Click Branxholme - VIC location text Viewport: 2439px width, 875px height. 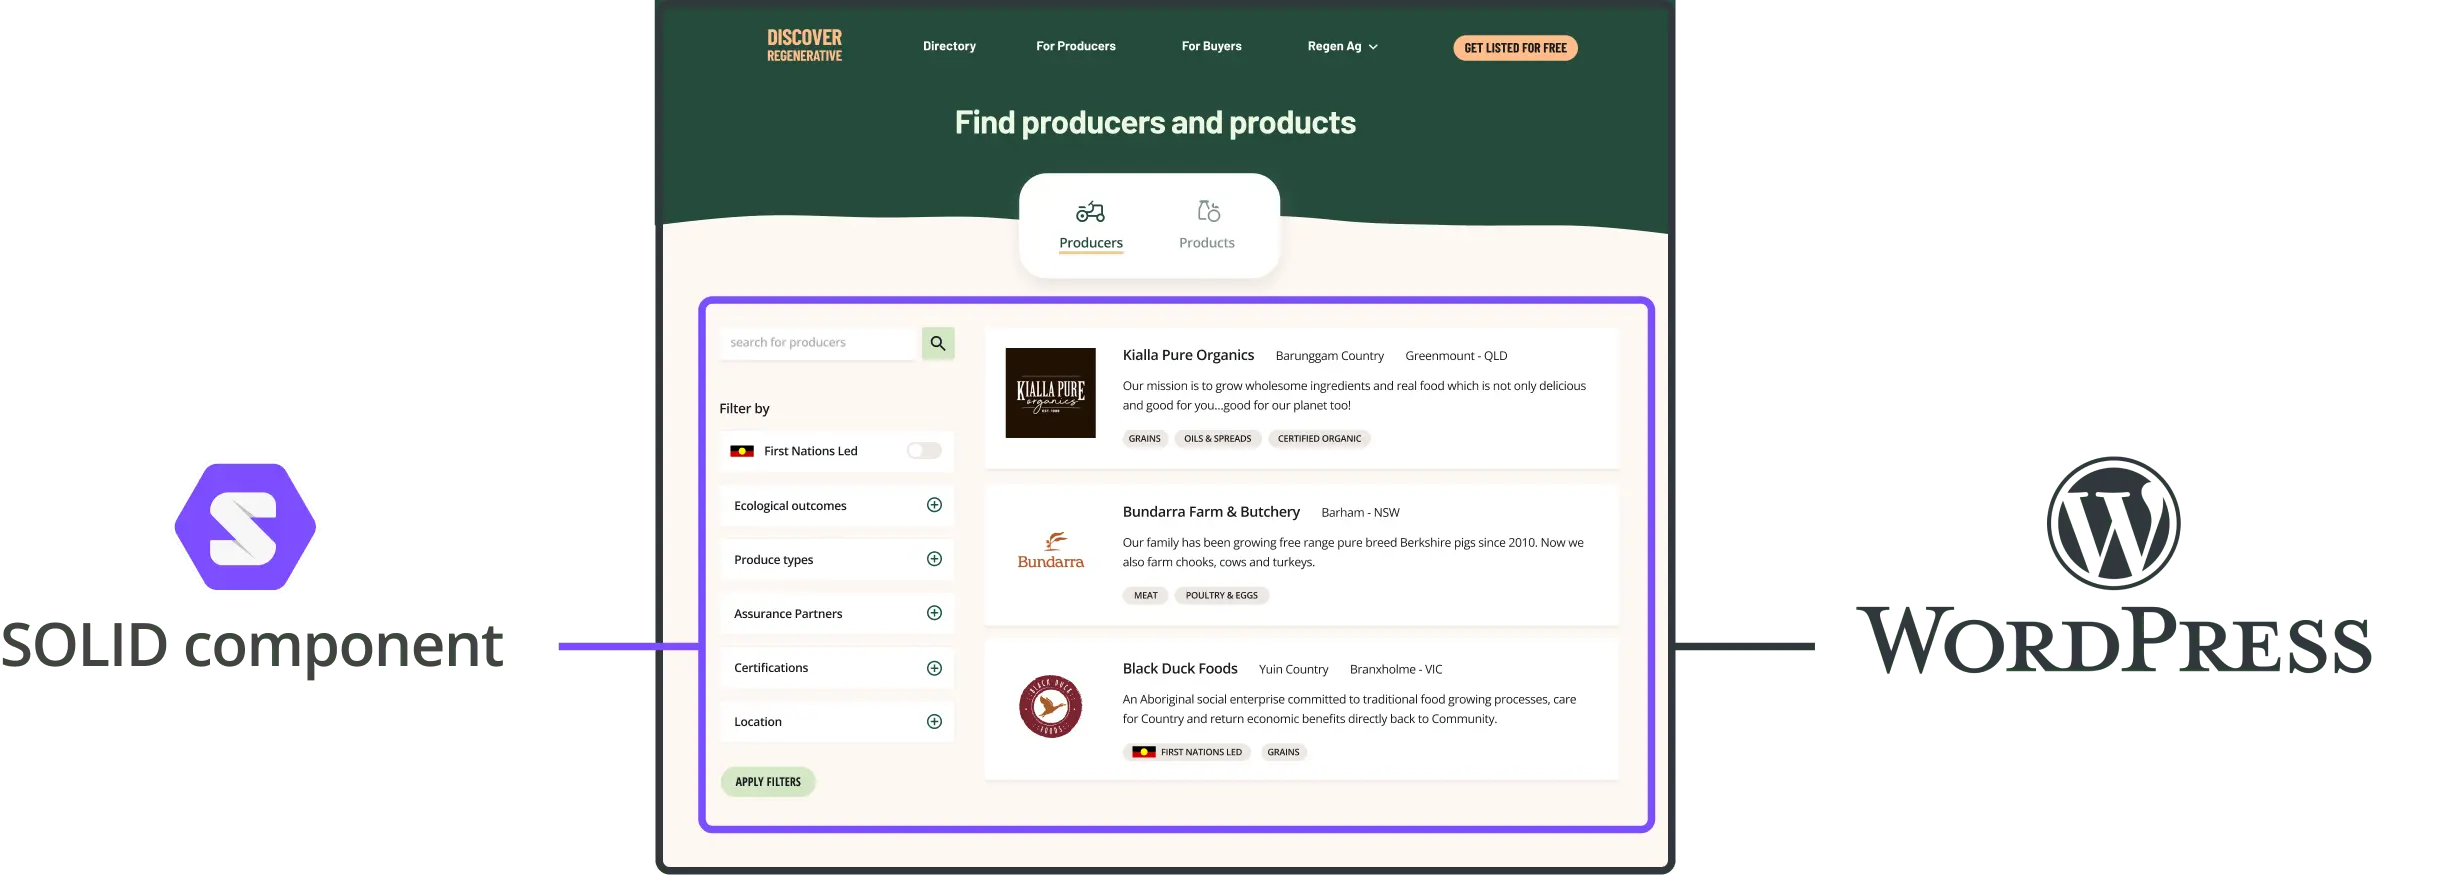click(x=1396, y=670)
